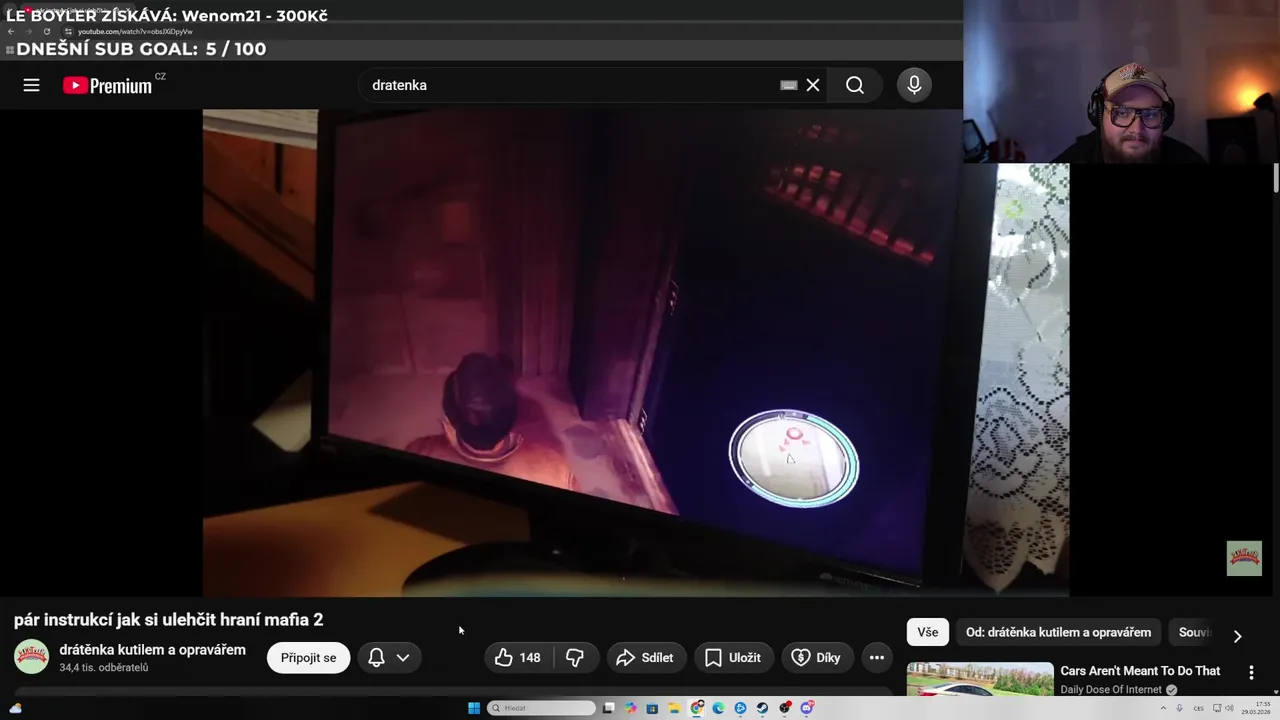
Task: Open the more actions three-dot menu
Action: click(877, 657)
